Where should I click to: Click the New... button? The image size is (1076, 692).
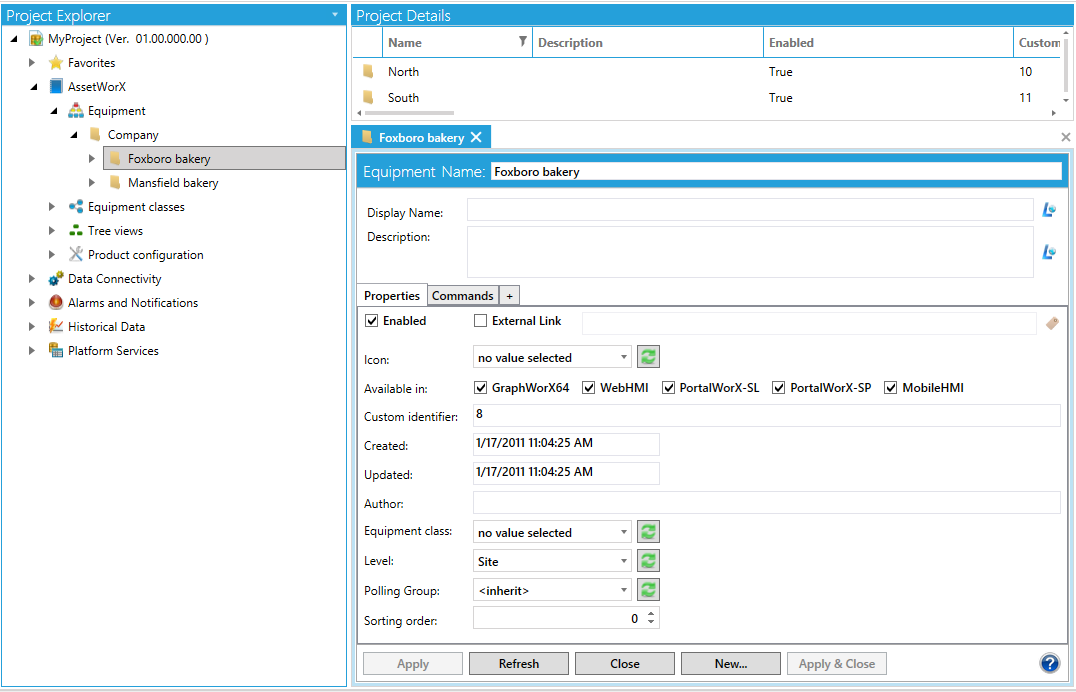[730, 663]
